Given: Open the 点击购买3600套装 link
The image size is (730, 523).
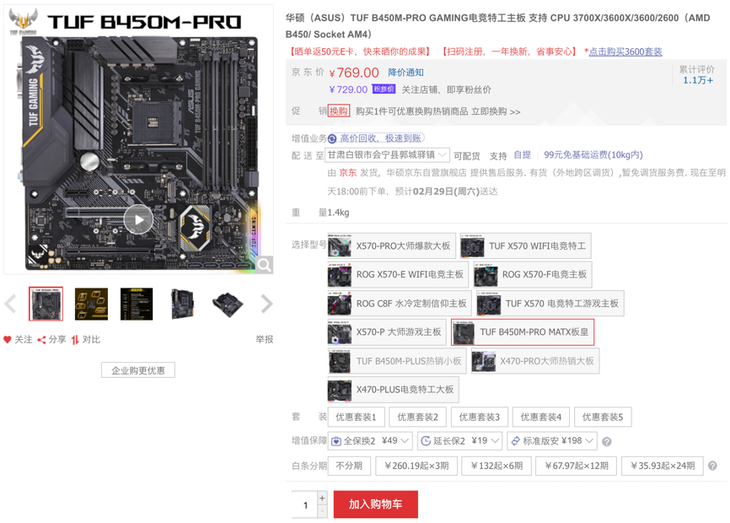Looking at the screenshot, I should (x=625, y=51).
